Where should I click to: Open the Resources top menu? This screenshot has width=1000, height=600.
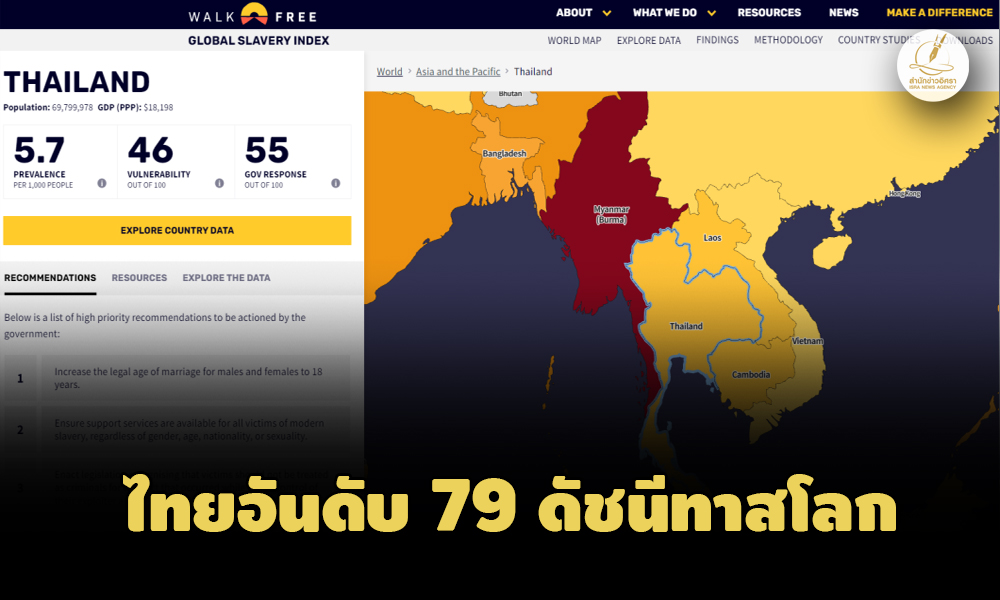(x=769, y=13)
